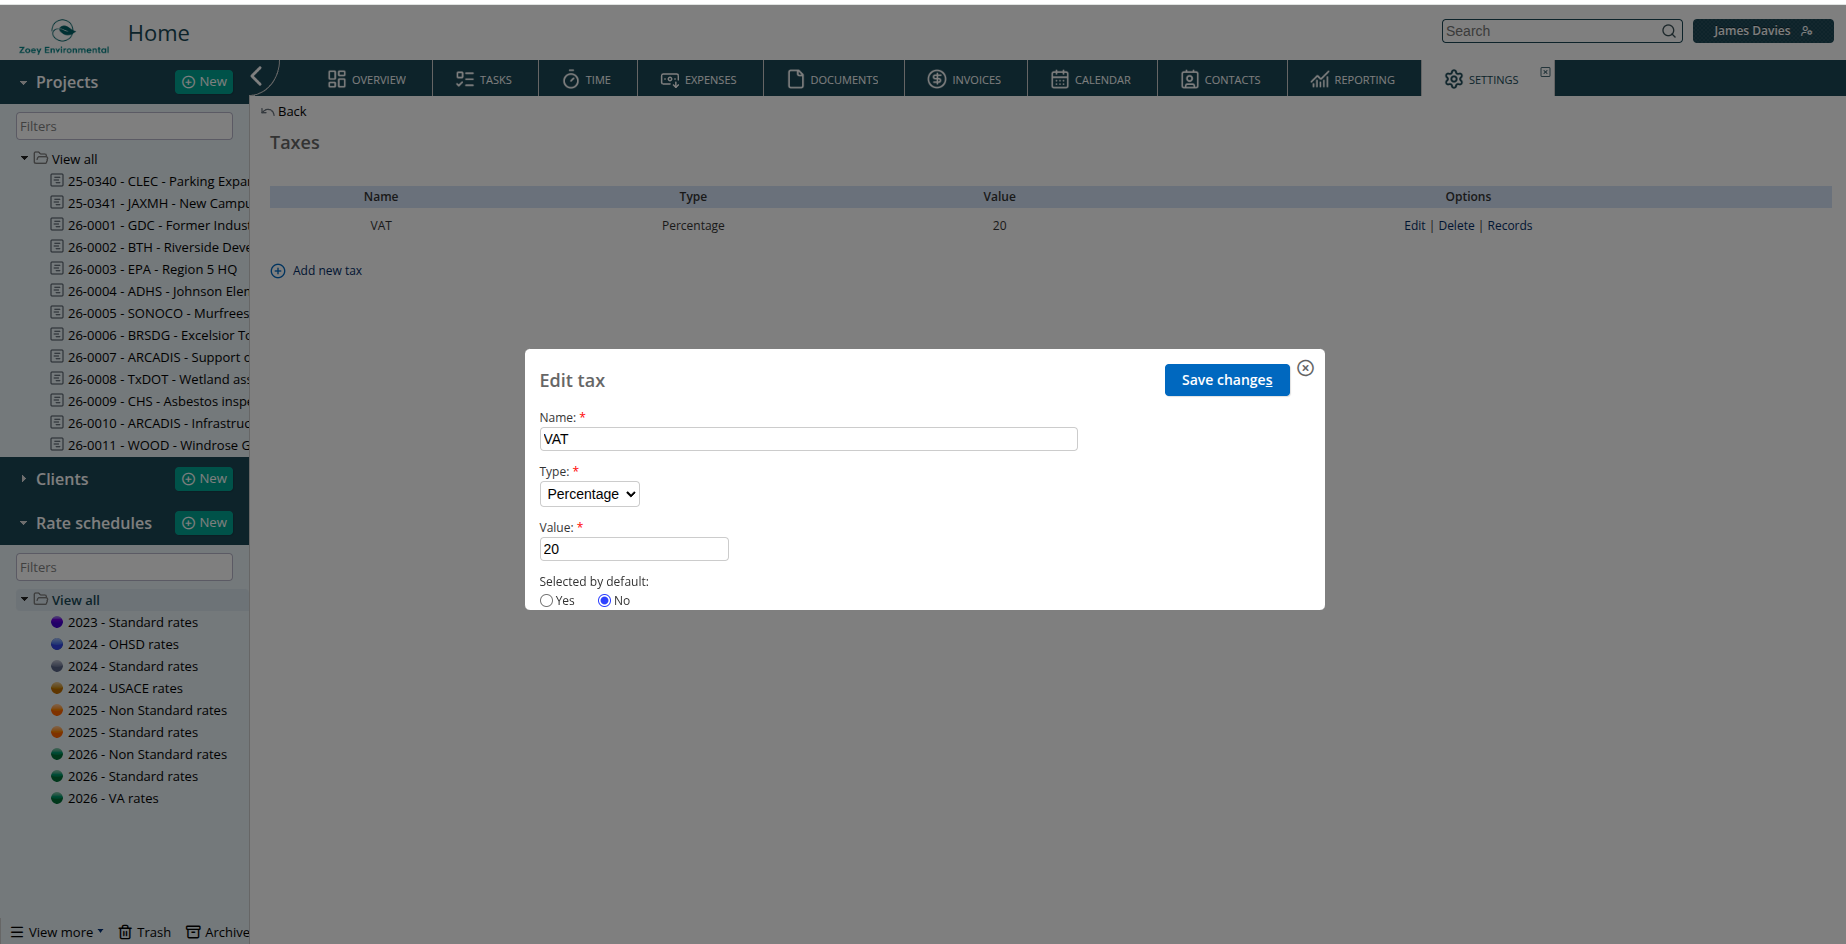Collapse the projects View all folder
Viewport: 1846px width, 944px height.
[24, 158]
